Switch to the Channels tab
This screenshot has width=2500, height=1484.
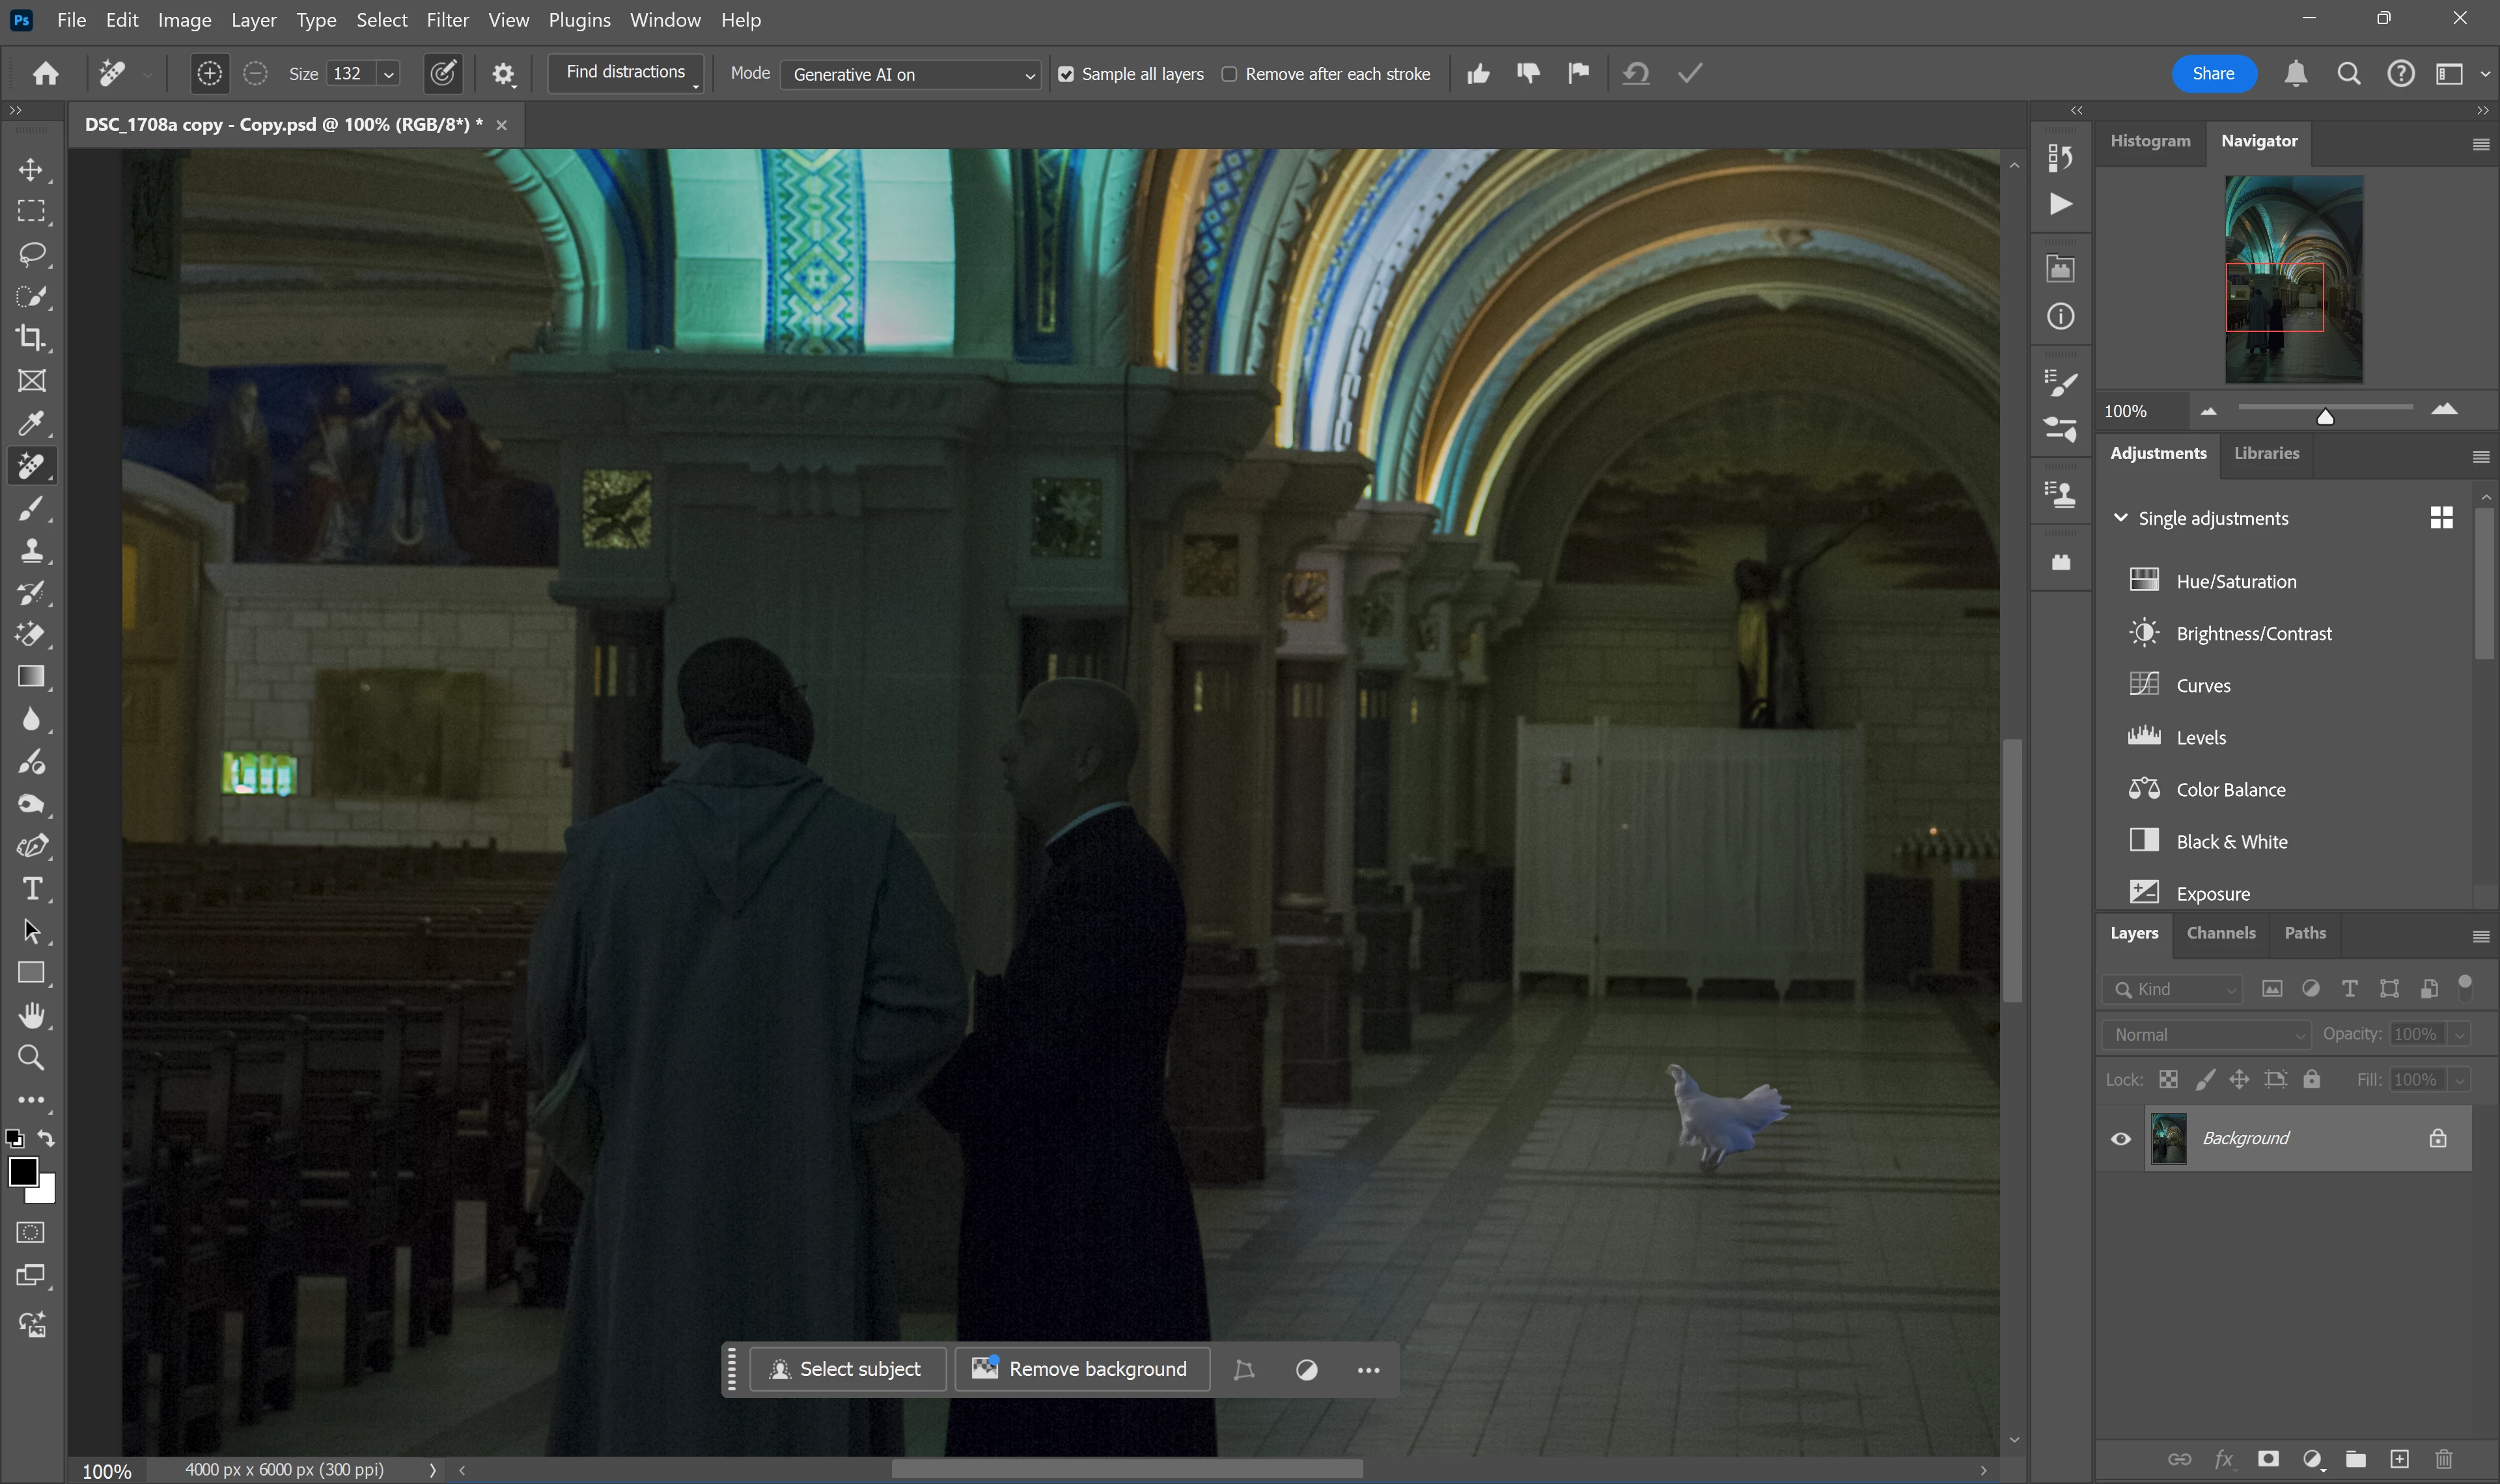[2220, 933]
